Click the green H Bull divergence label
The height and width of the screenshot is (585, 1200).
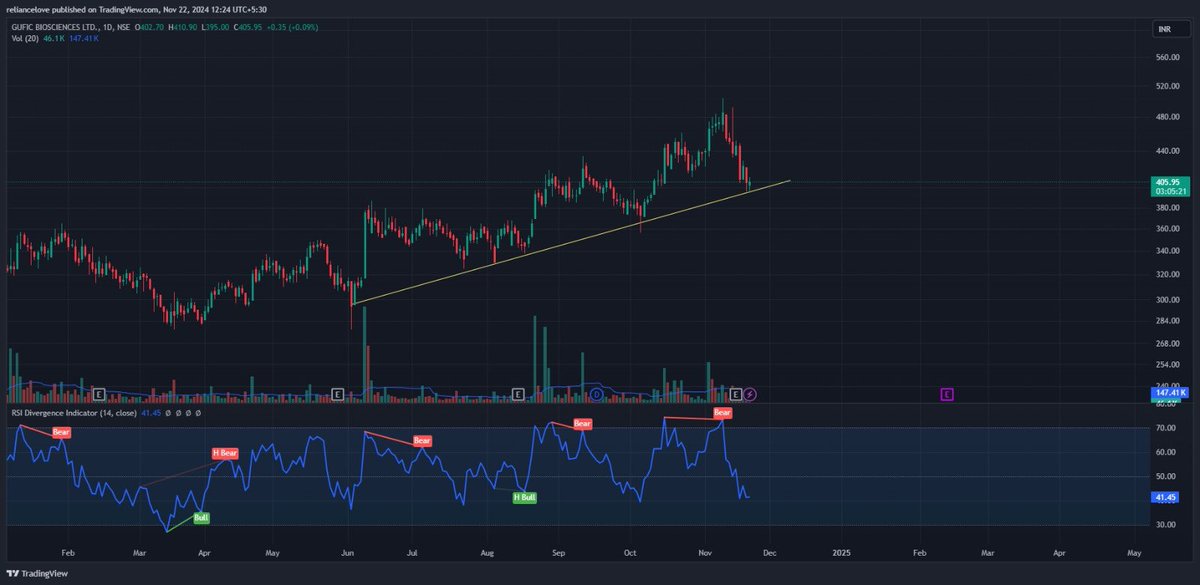coord(524,497)
